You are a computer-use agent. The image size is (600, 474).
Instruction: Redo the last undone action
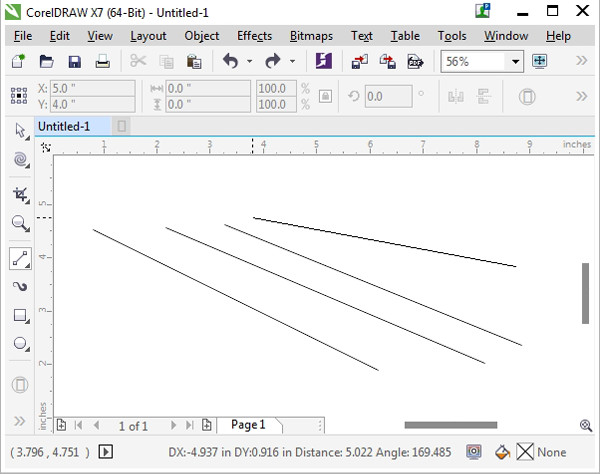[x=273, y=61]
